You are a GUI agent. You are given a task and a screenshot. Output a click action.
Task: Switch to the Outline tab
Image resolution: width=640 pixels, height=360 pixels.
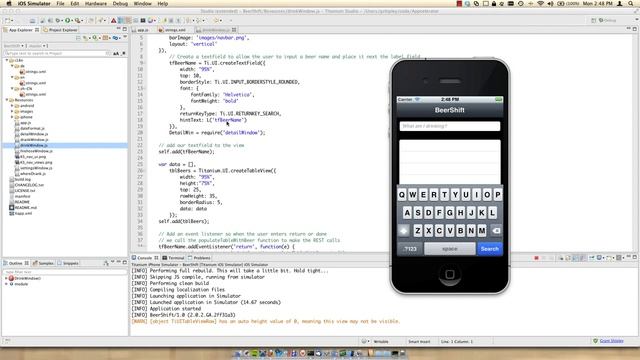[16, 263]
